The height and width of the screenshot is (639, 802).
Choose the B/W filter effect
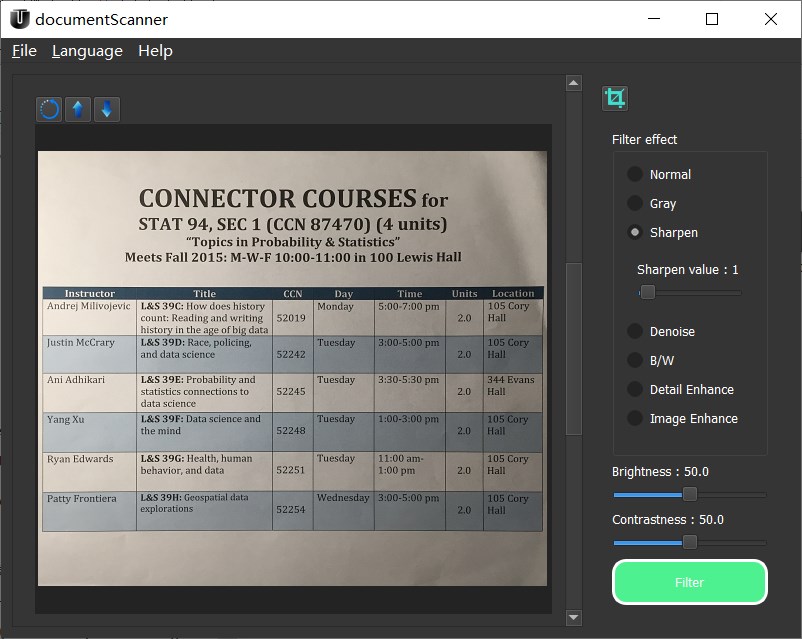[x=650, y=360]
